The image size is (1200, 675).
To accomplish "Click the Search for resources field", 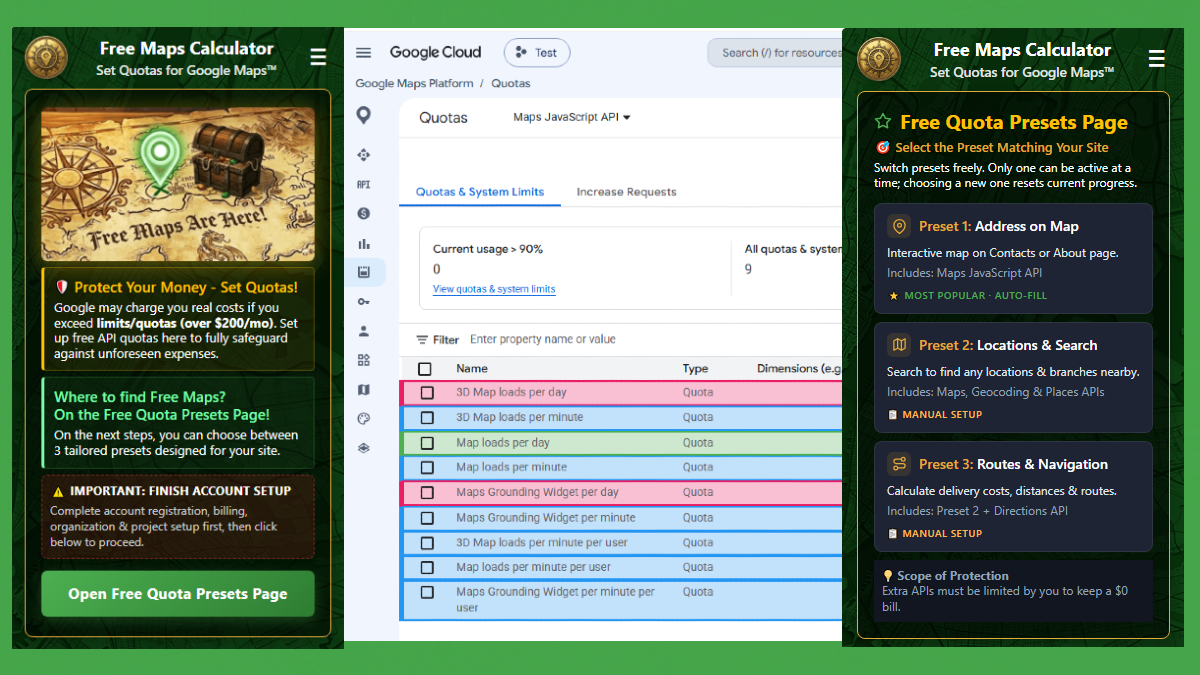I will click(775, 53).
